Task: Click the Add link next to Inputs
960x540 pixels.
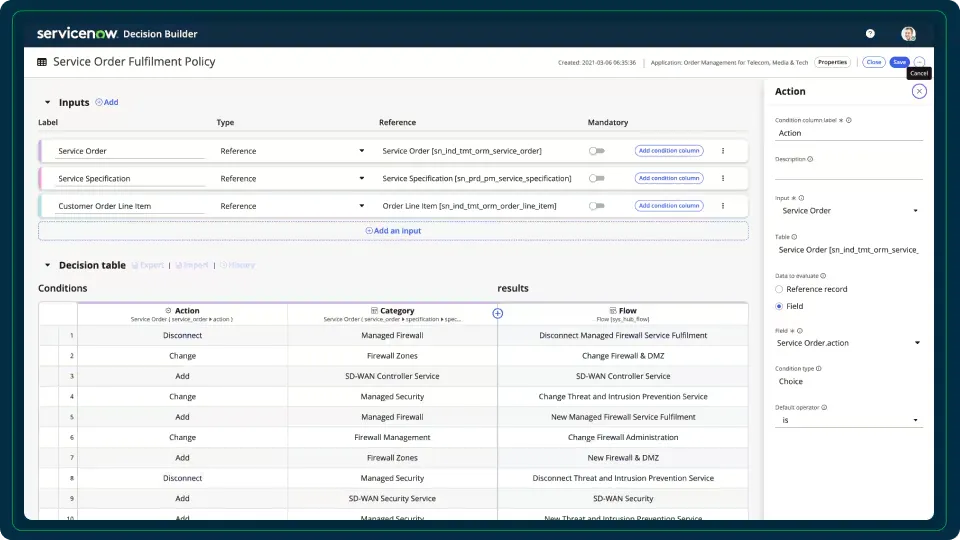Action: pos(107,102)
